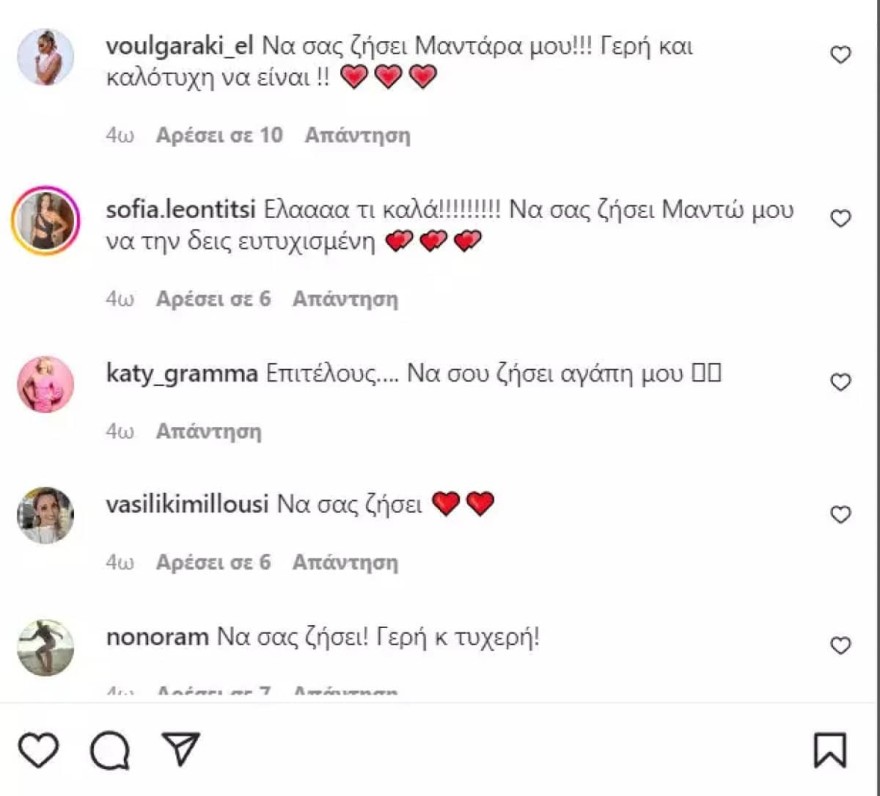The height and width of the screenshot is (796, 880).
Task: Open nonoram username link
Action: pos(157,637)
